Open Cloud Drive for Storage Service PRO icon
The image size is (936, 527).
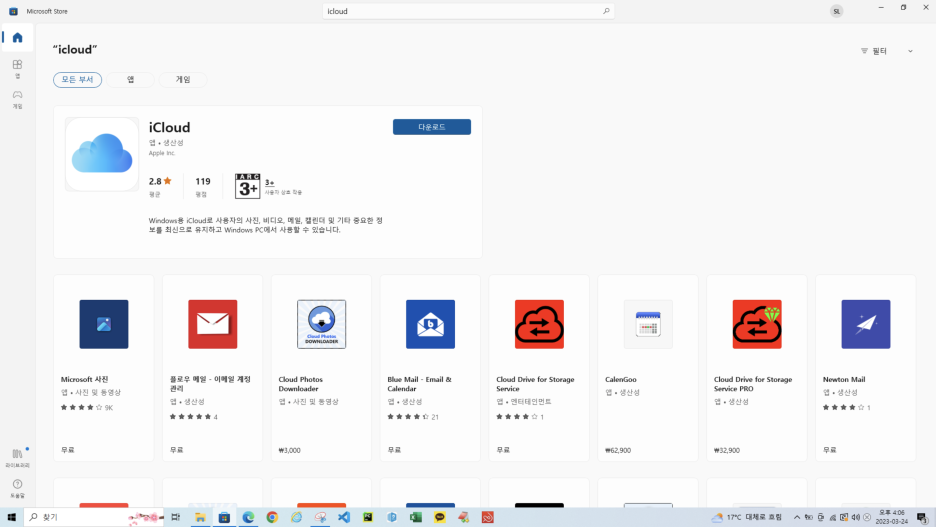[x=757, y=324]
